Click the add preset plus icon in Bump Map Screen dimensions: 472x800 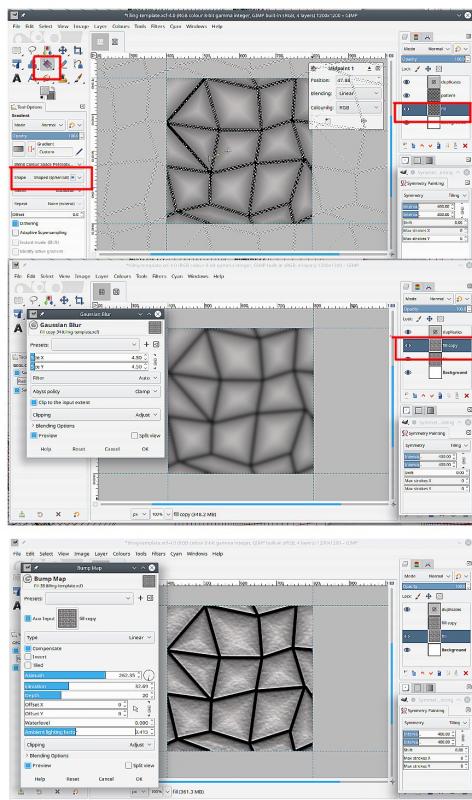coord(140,597)
